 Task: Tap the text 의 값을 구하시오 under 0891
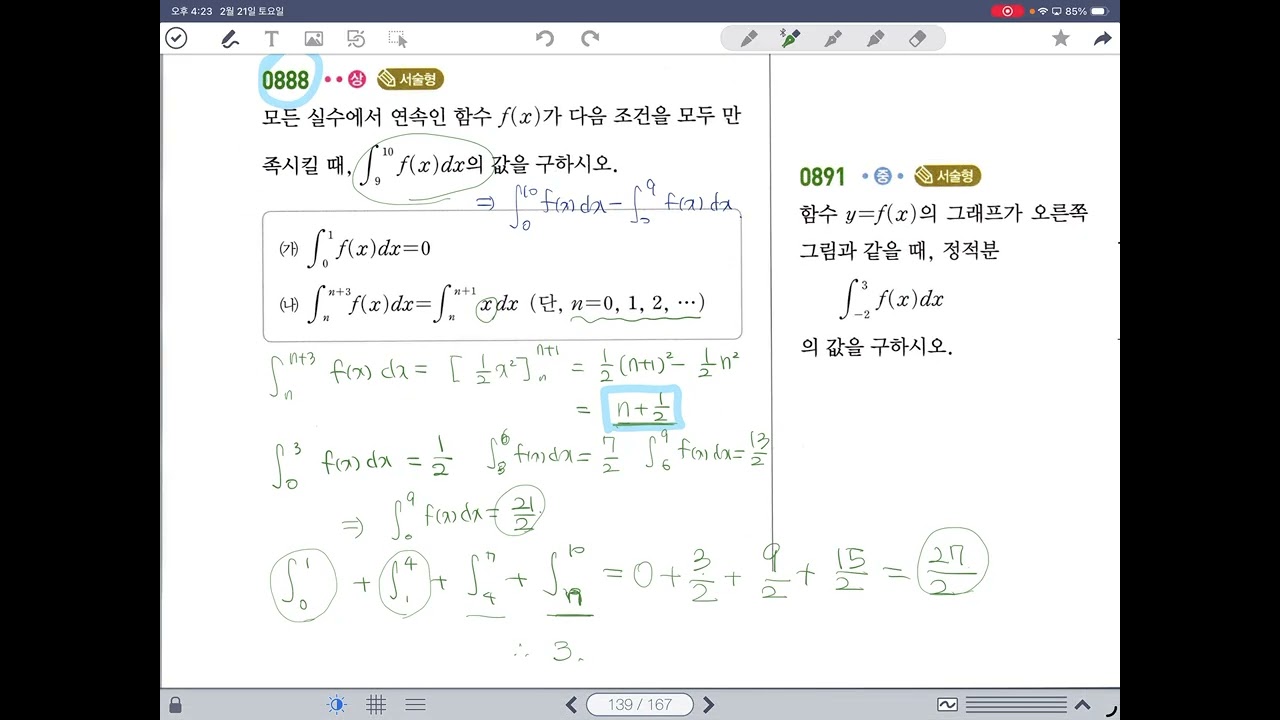click(876, 348)
